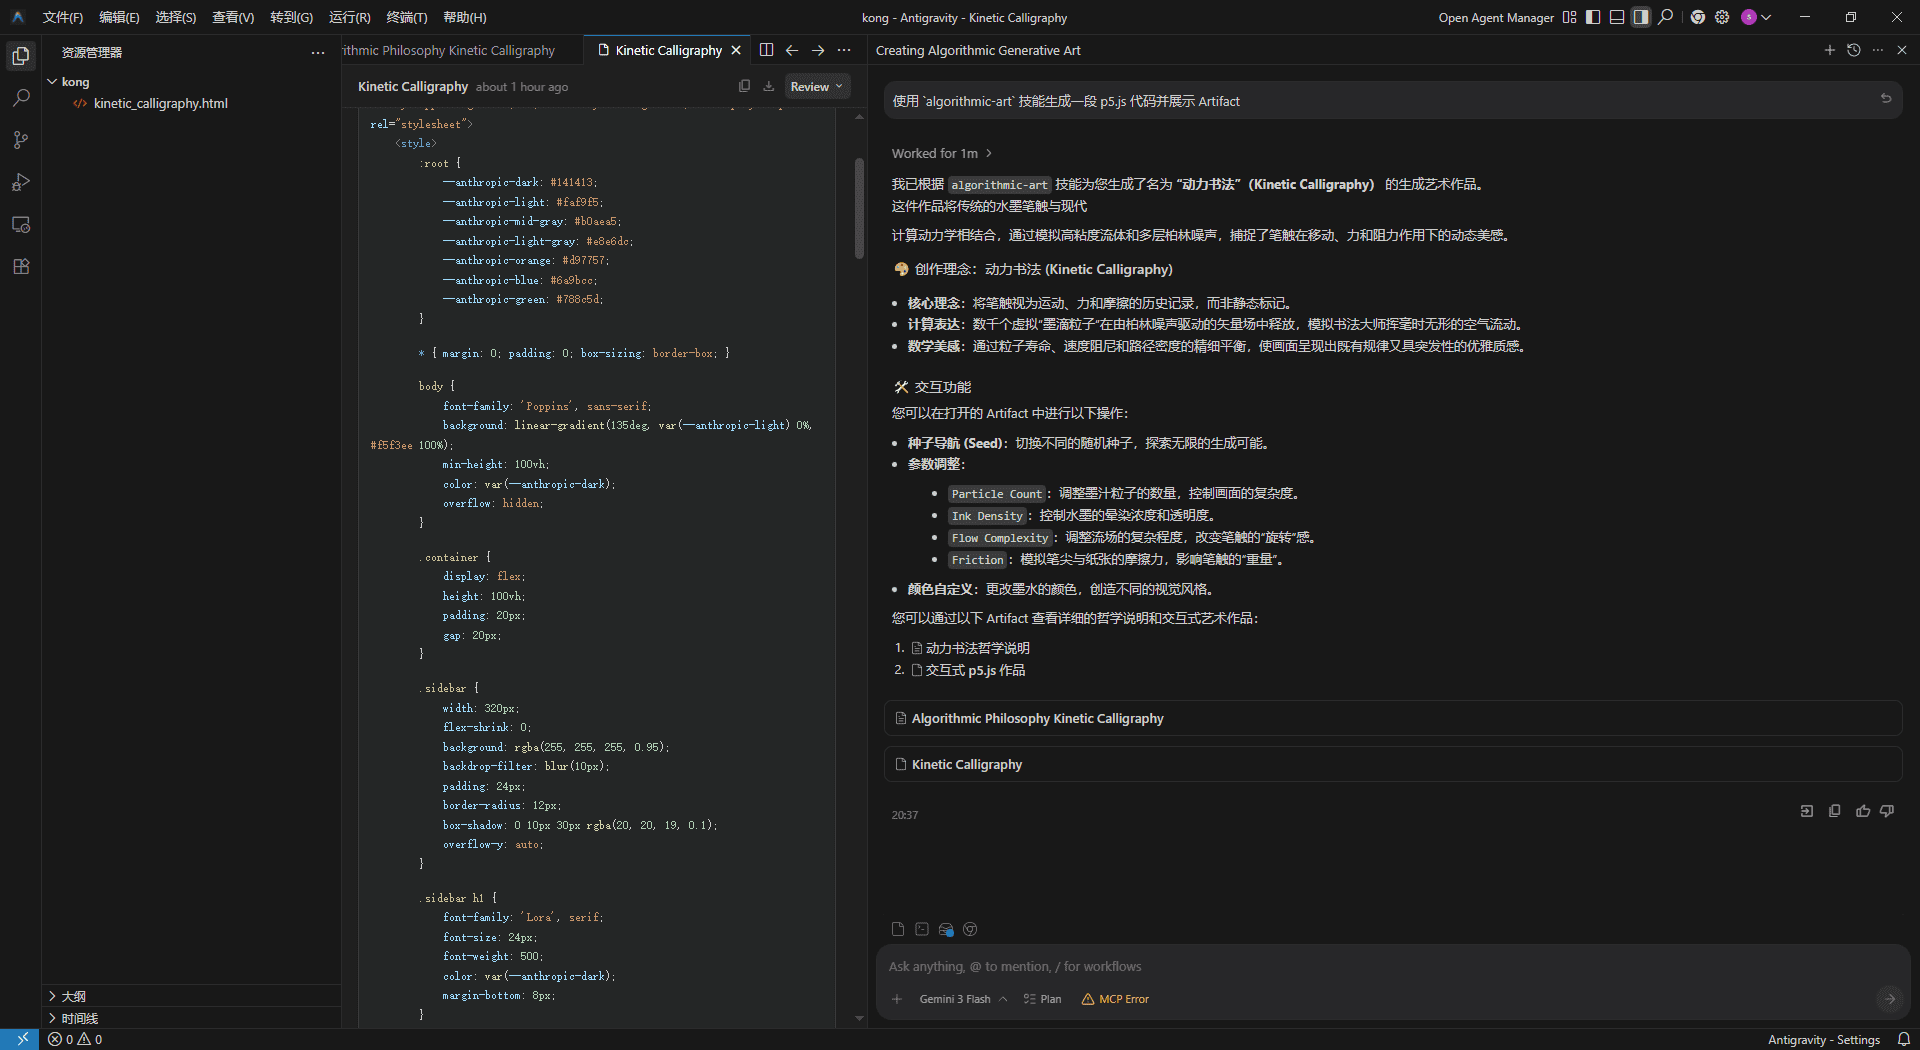This screenshot has width=1920, height=1050.
Task: Click the response export arrow icon
Action: [x=1806, y=811]
